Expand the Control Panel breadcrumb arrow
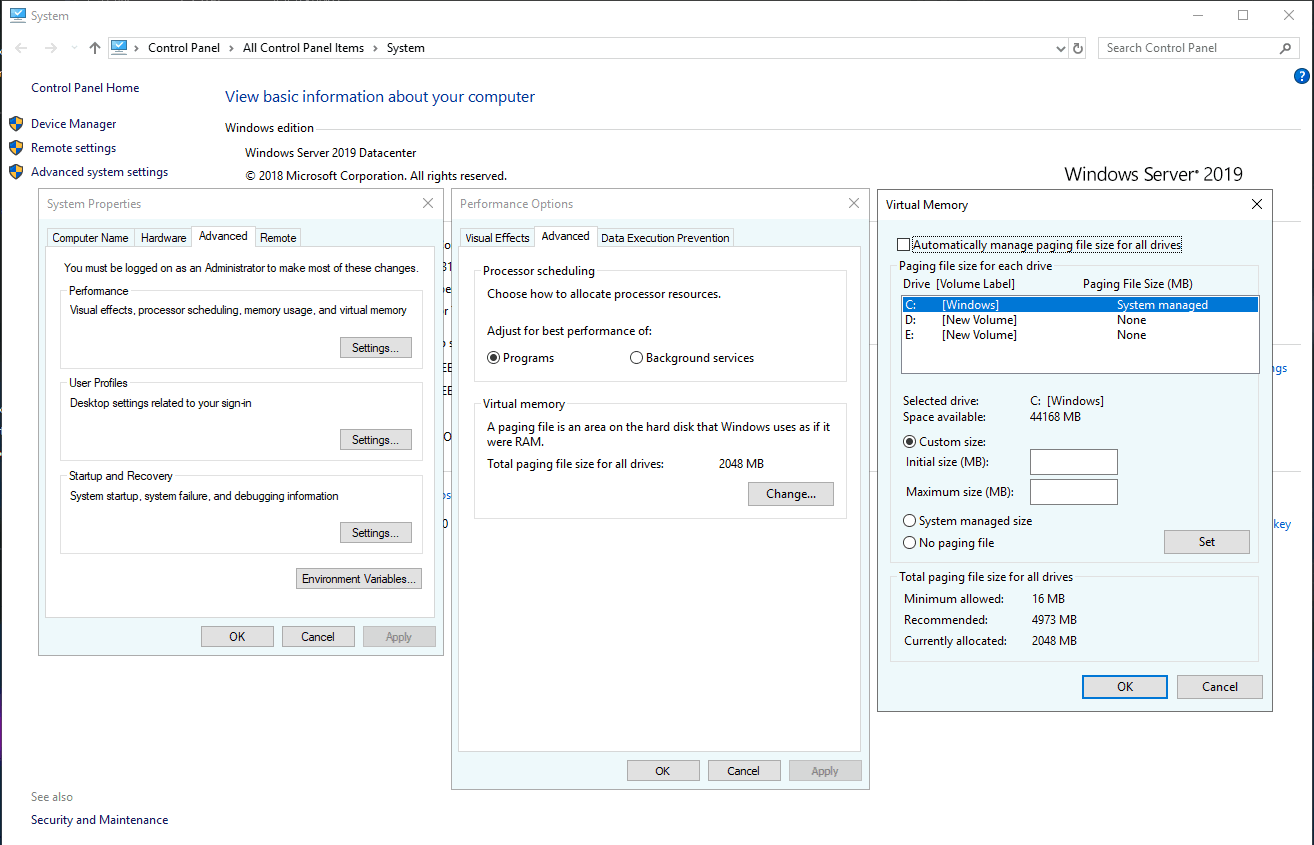This screenshot has height=845, width=1314. click(x=231, y=48)
